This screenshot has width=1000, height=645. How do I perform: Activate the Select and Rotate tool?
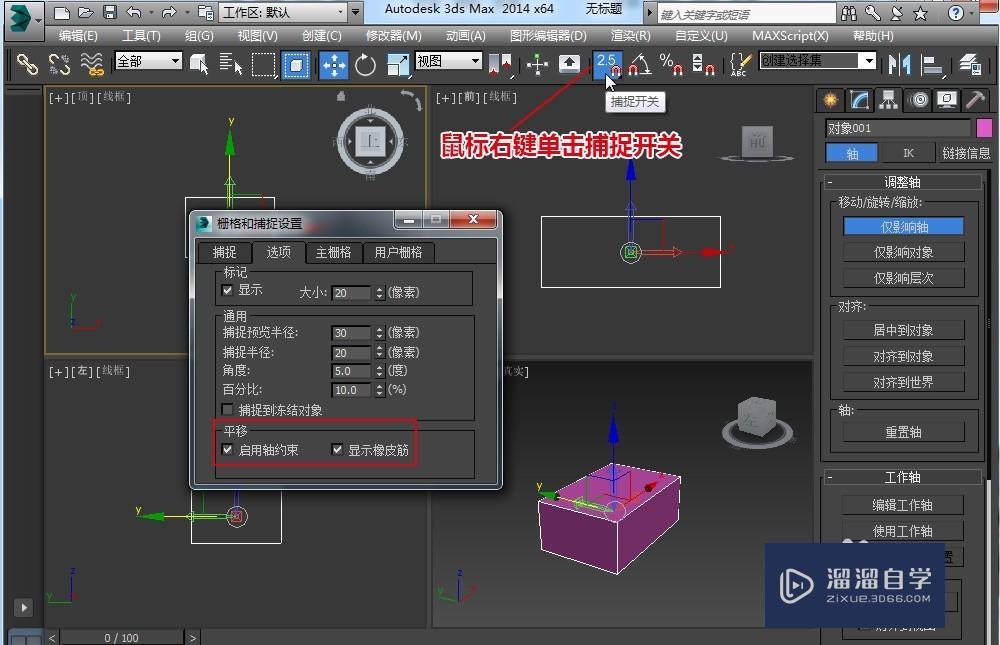click(x=365, y=64)
